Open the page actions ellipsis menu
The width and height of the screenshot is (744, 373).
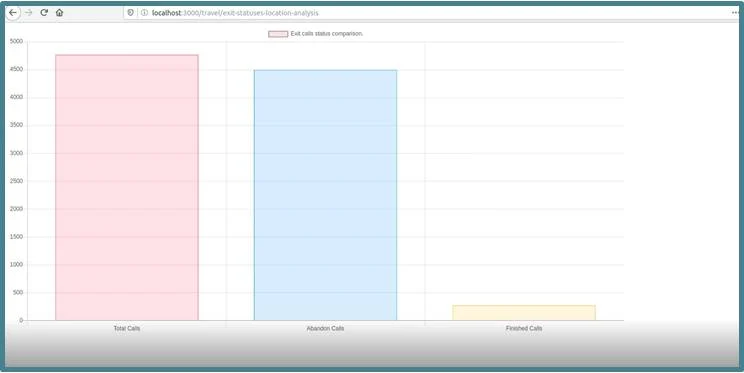735,13
